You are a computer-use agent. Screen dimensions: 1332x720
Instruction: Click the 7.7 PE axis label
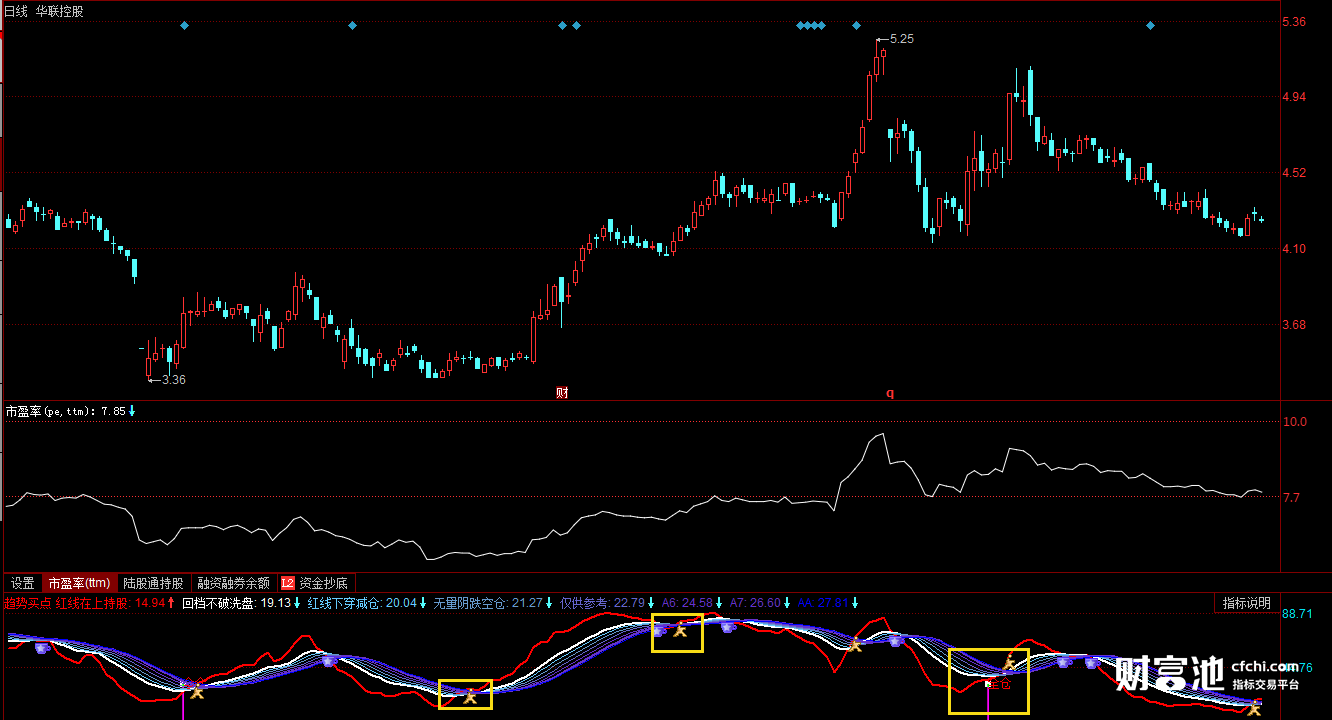point(1291,497)
